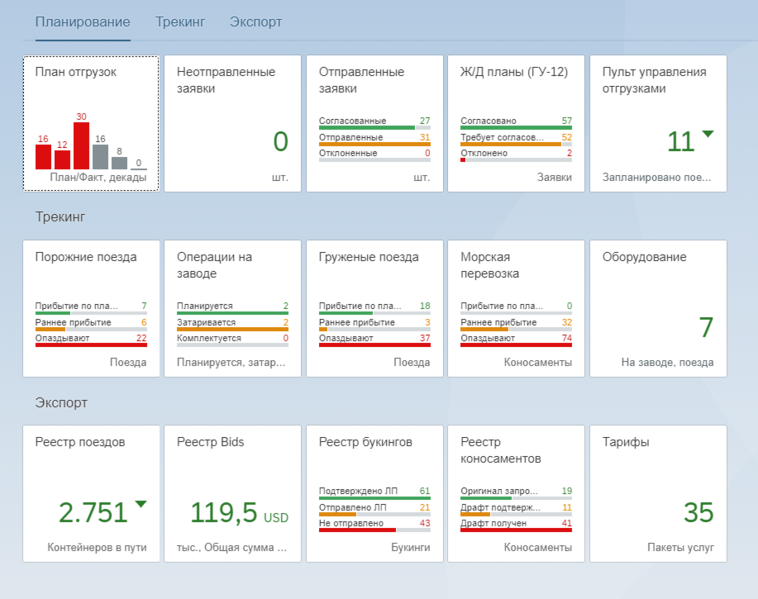Image resolution: width=758 pixels, height=599 pixels.
Task: Open the План отгрузок chart tile
Action: [x=91, y=124]
